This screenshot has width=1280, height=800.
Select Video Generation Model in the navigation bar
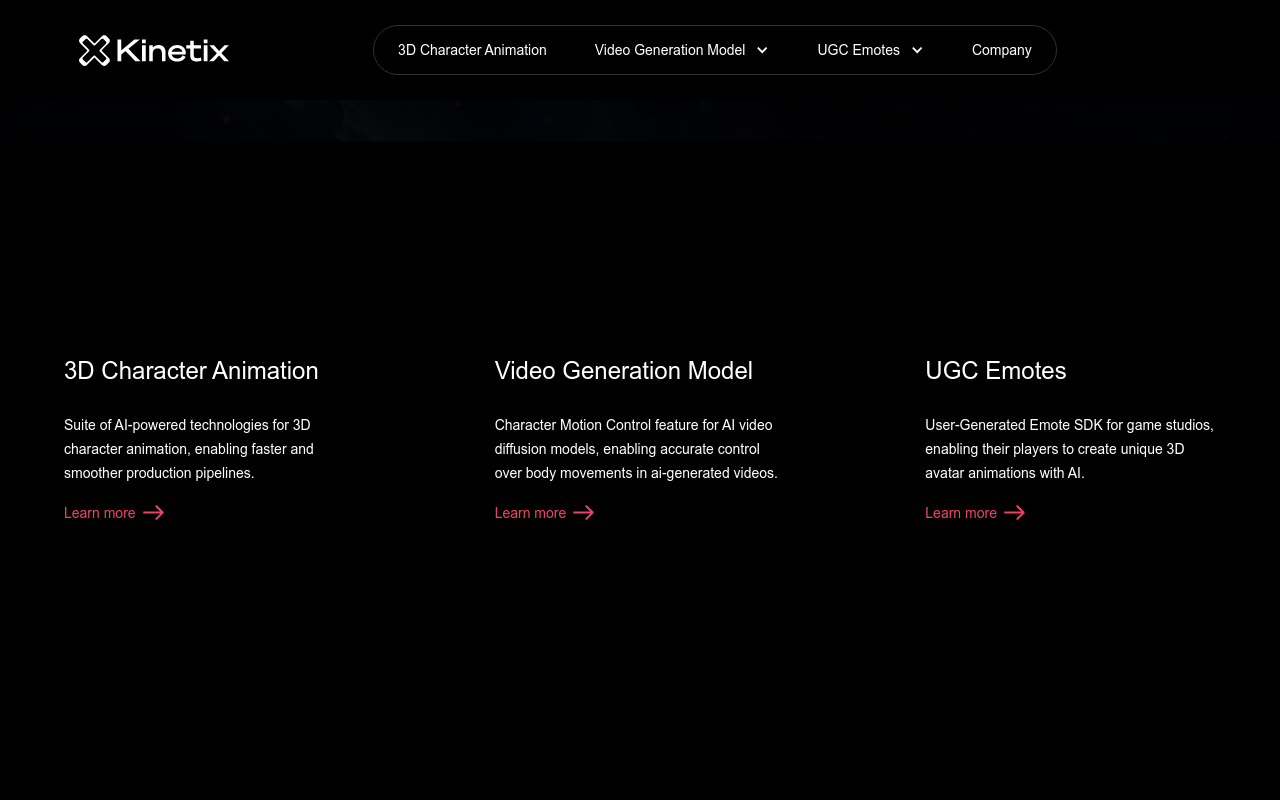click(x=669, y=50)
